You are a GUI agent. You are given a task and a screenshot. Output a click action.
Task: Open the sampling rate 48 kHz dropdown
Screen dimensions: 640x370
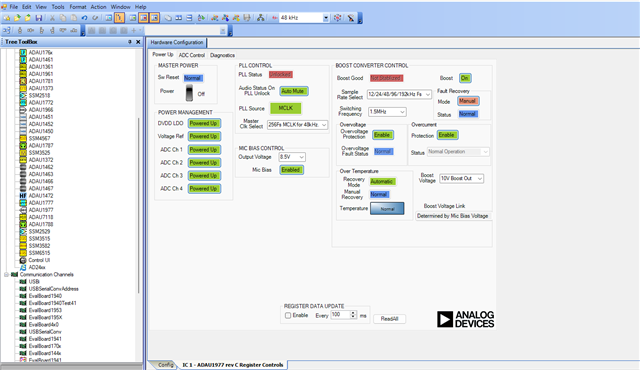coord(325,18)
